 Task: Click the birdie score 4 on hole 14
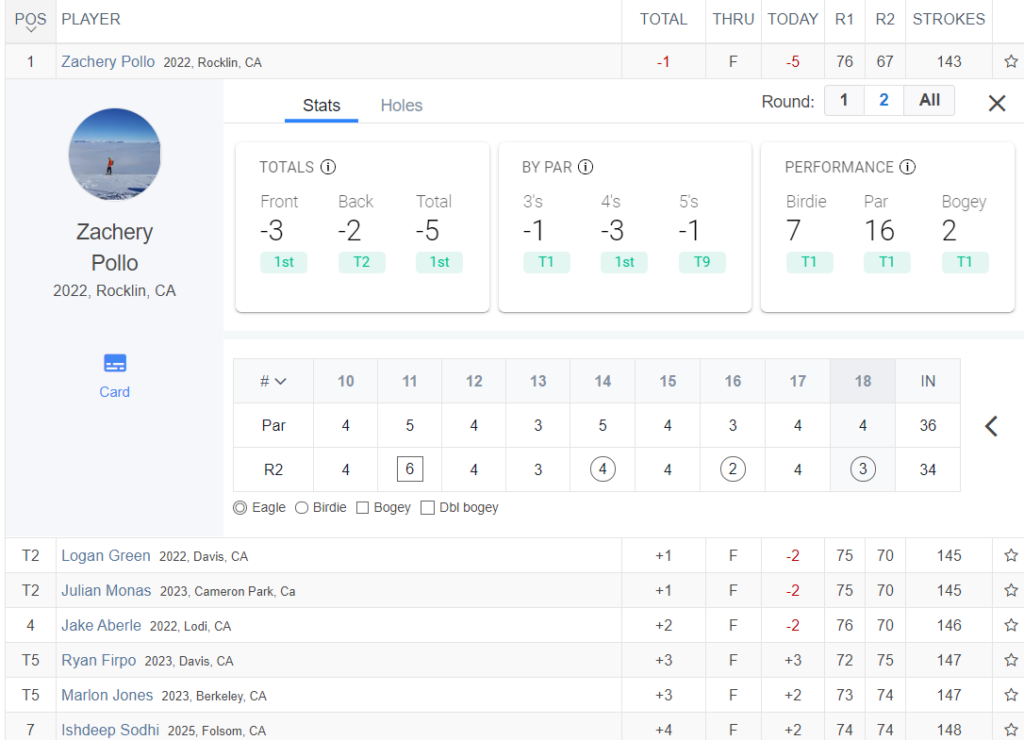(602, 469)
